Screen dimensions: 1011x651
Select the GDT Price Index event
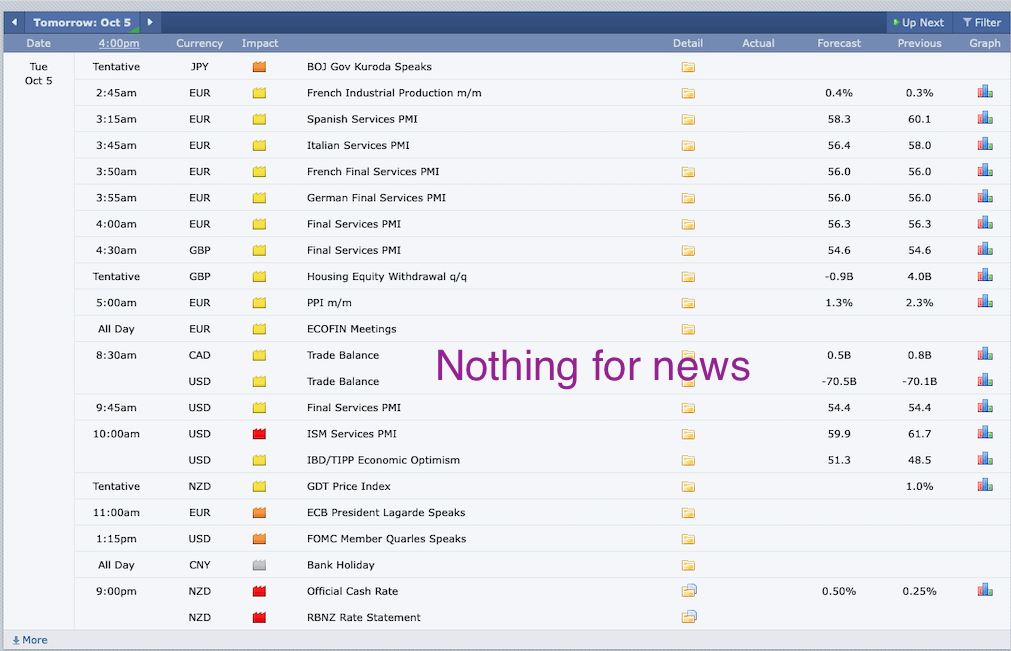click(x=348, y=487)
